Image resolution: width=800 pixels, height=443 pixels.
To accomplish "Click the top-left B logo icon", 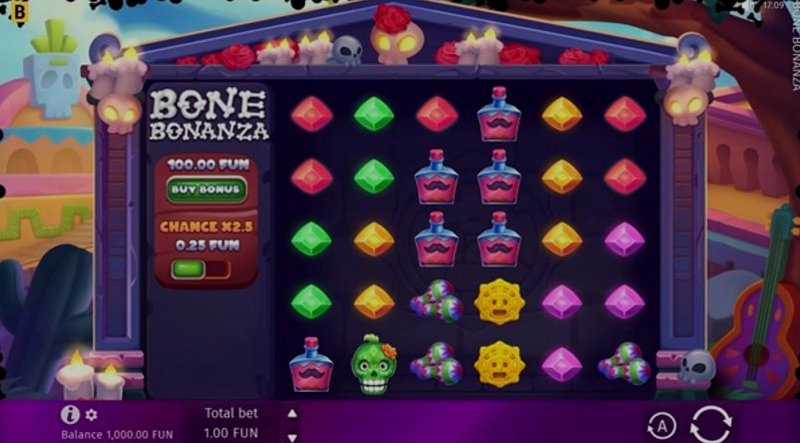I will [x=18, y=13].
